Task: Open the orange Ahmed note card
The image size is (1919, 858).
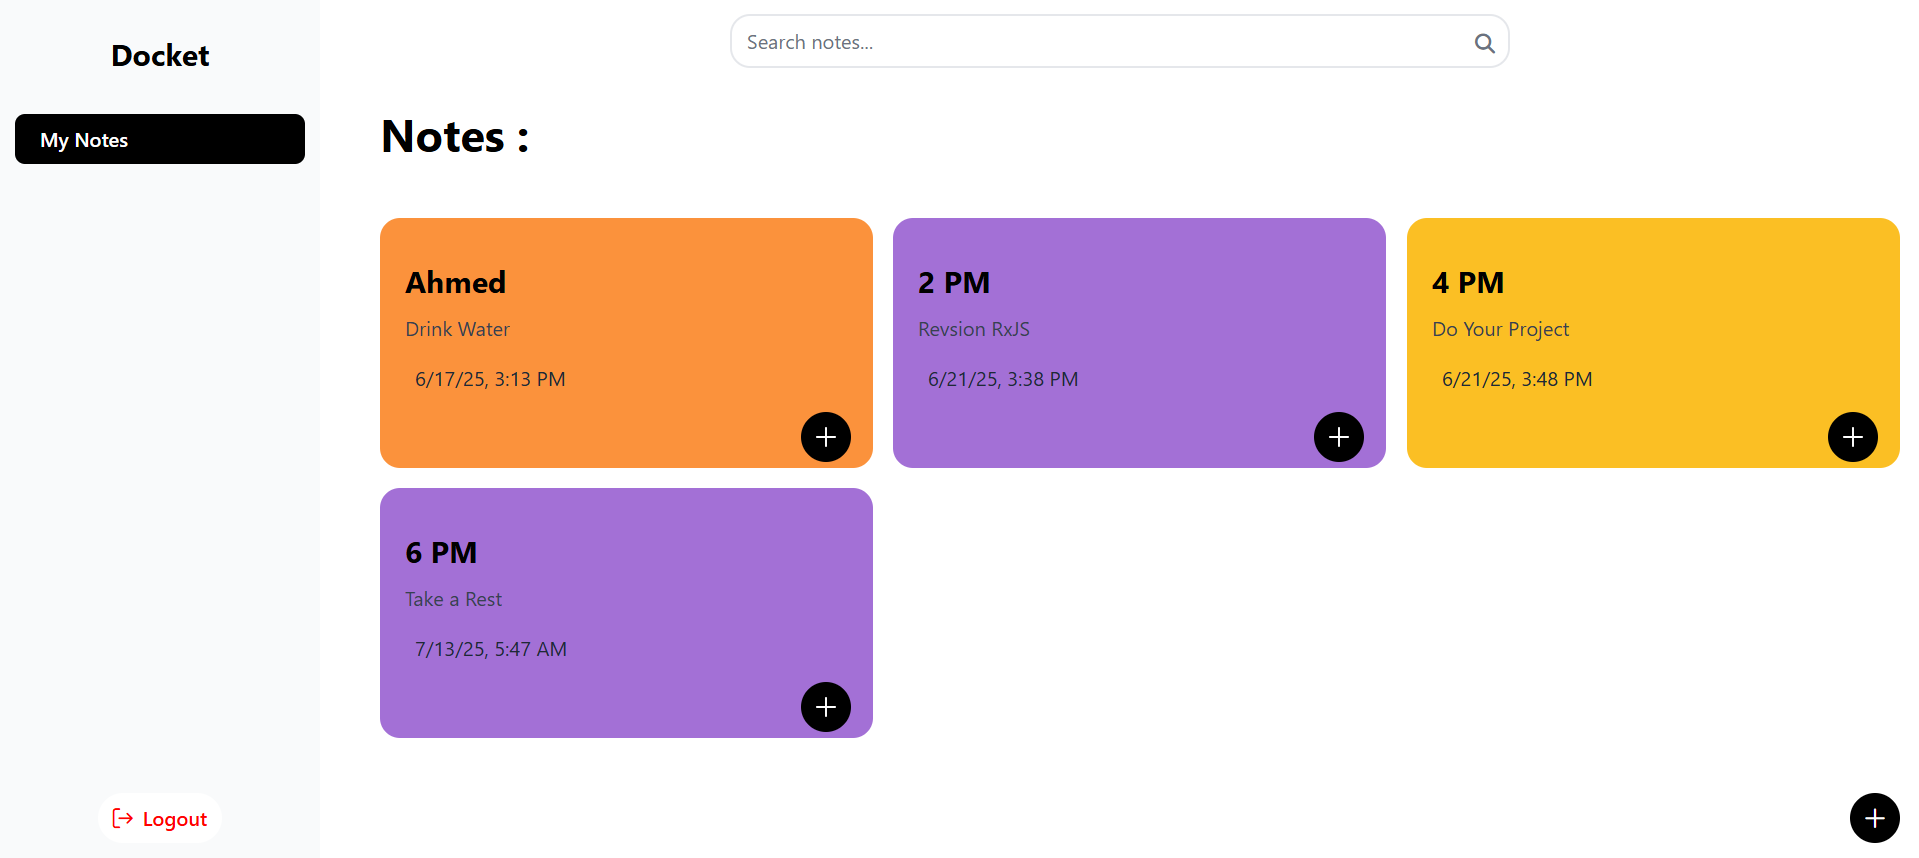Action: tap(626, 343)
